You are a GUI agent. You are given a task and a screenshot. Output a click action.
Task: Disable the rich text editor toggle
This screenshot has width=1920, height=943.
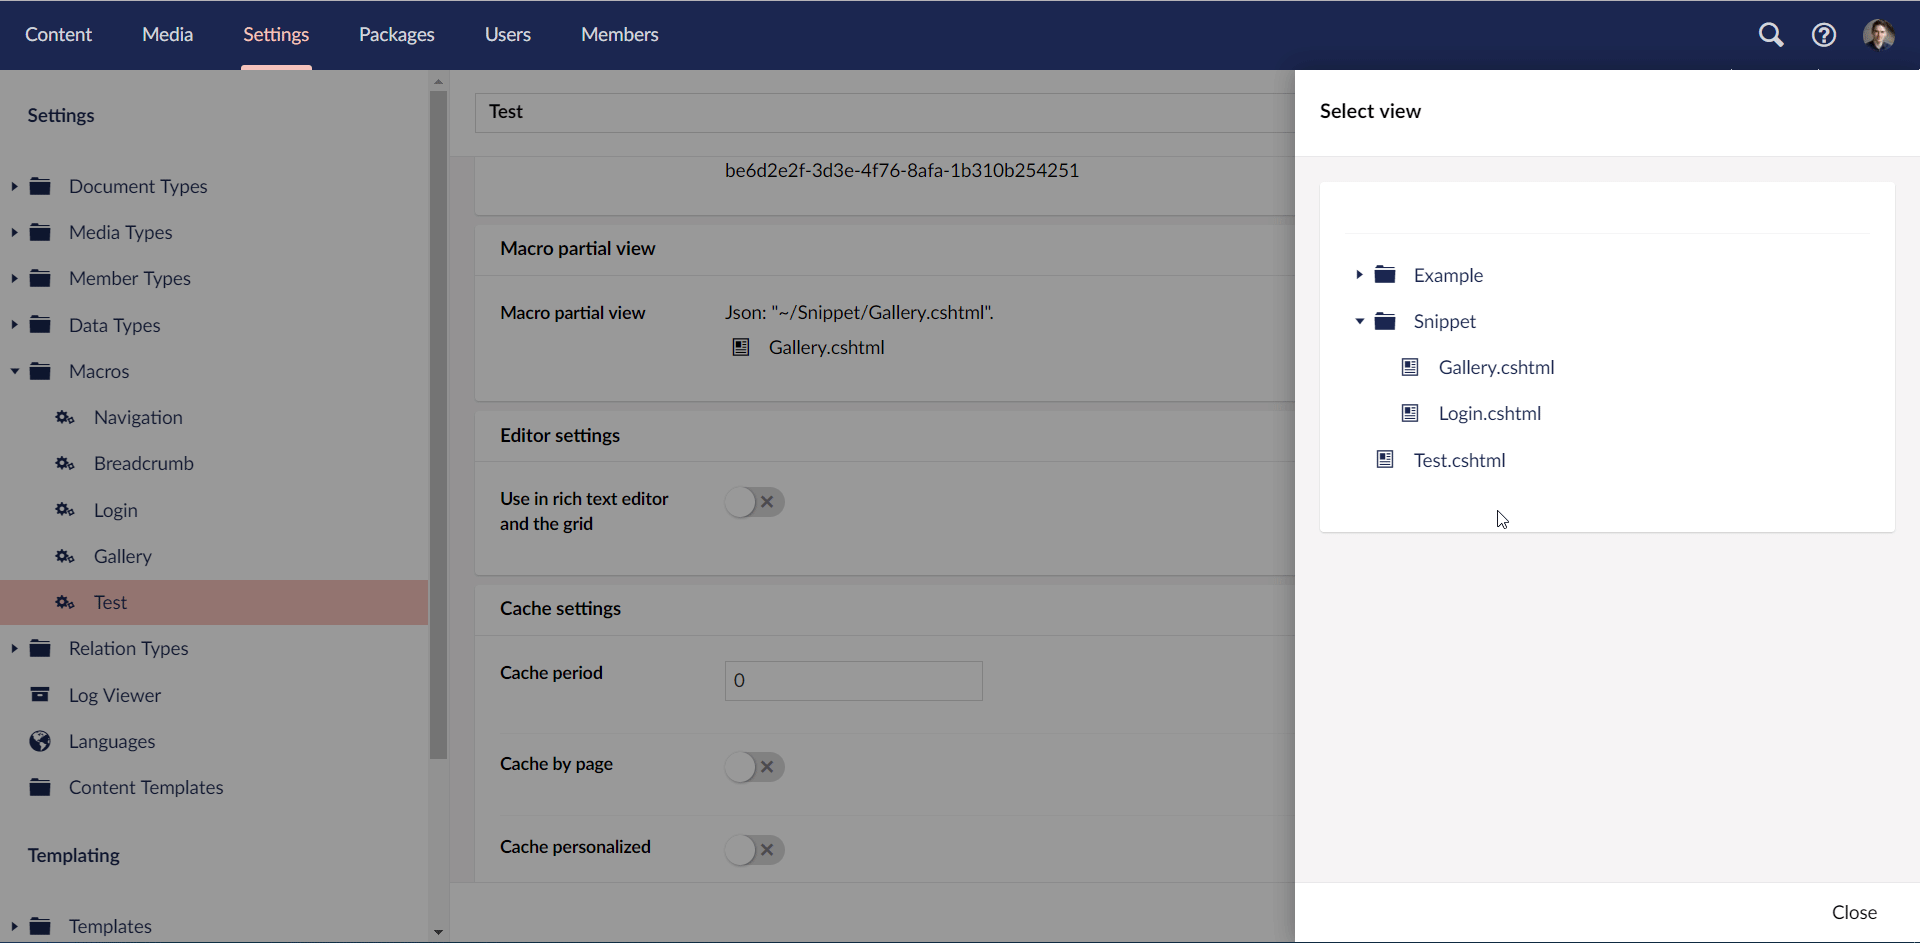tap(754, 502)
